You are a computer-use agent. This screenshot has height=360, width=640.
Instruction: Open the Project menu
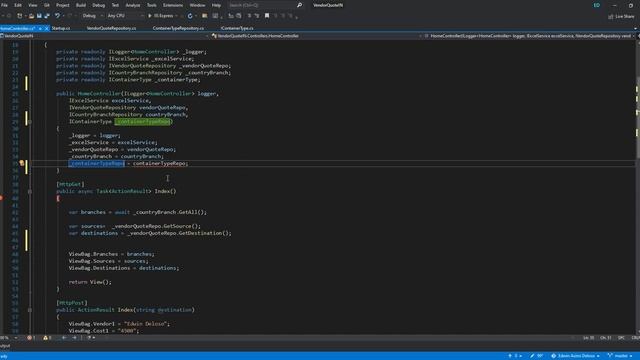[62, 5]
